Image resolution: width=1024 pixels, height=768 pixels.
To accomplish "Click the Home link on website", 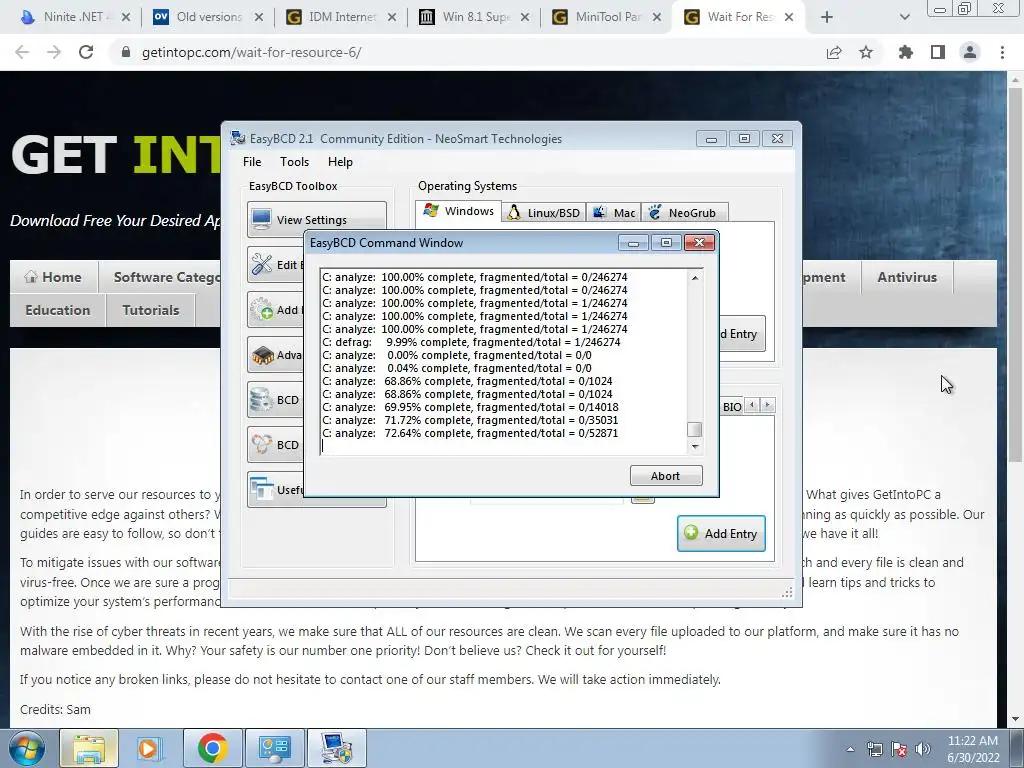I will click(54, 277).
